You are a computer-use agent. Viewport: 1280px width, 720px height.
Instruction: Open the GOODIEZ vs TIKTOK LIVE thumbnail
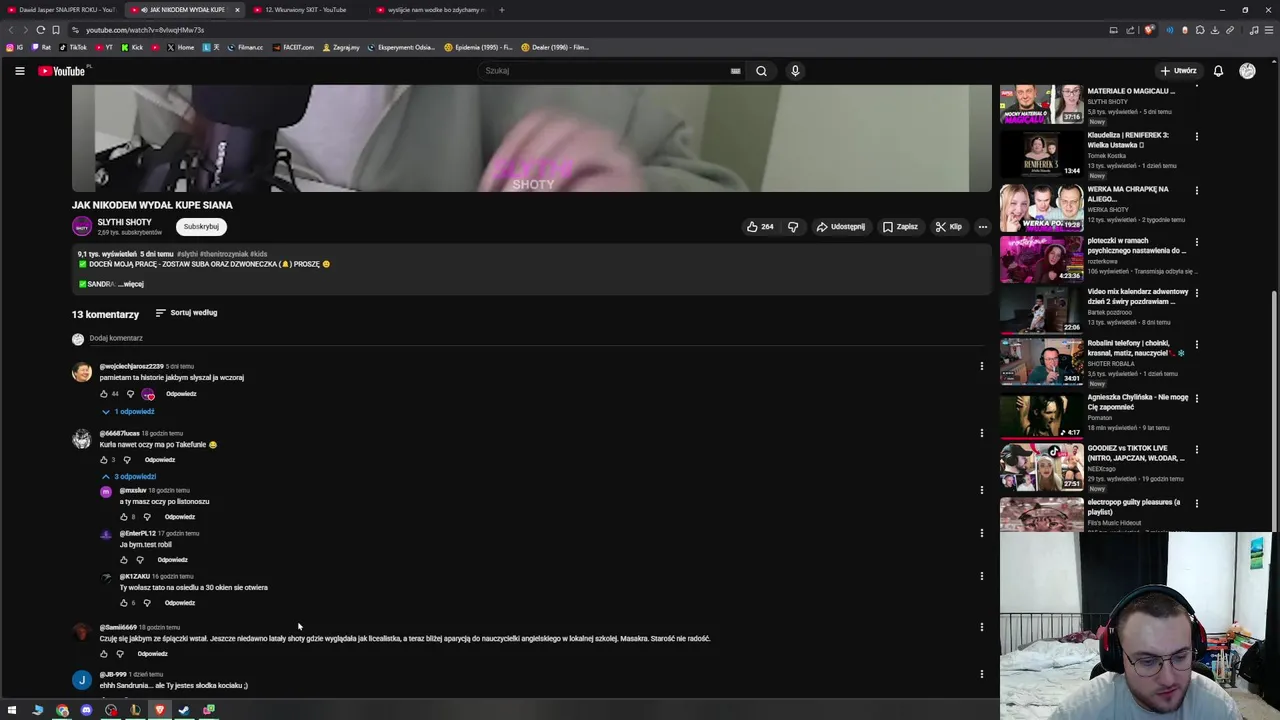tap(1041, 467)
